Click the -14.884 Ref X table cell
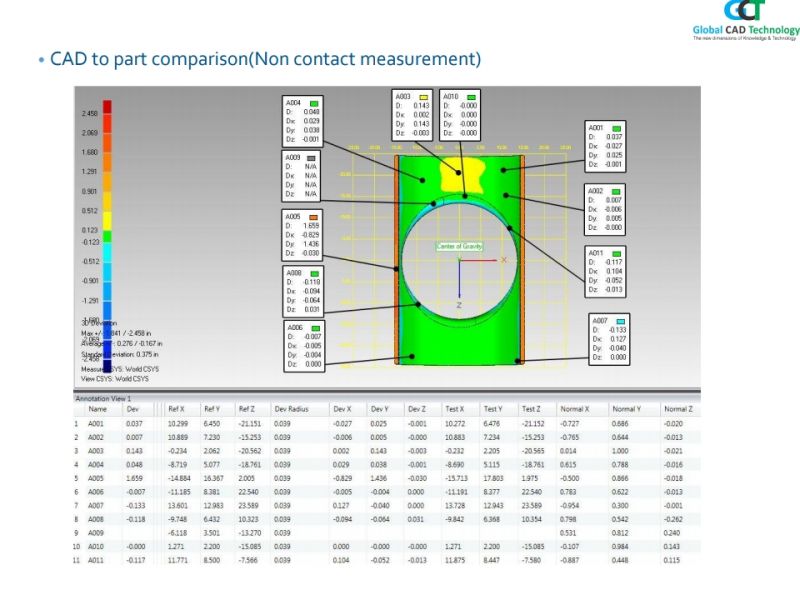Image resolution: width=800 pixels, height=600 pixels. click(x=180, y=479)
